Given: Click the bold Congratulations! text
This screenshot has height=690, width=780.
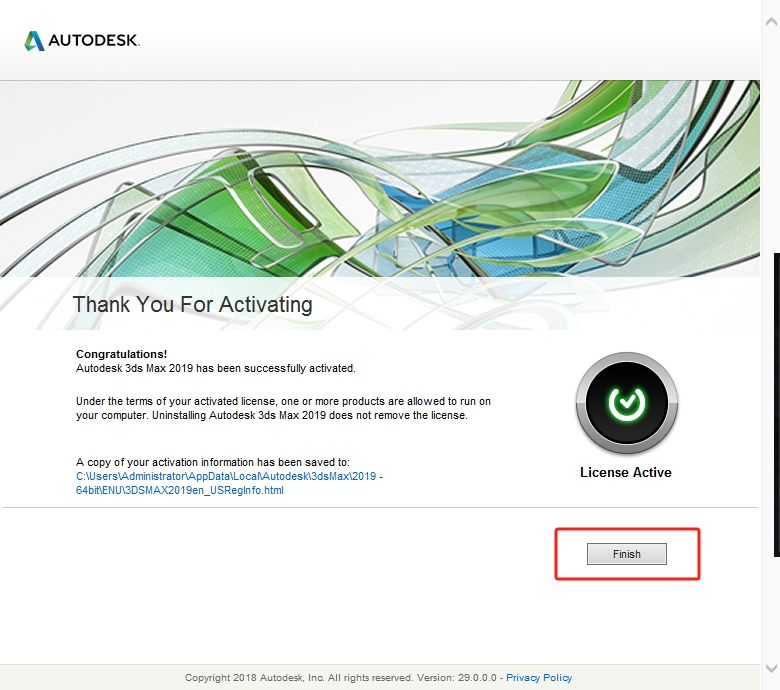Looking at the screenshot, I should pos(122,354).
